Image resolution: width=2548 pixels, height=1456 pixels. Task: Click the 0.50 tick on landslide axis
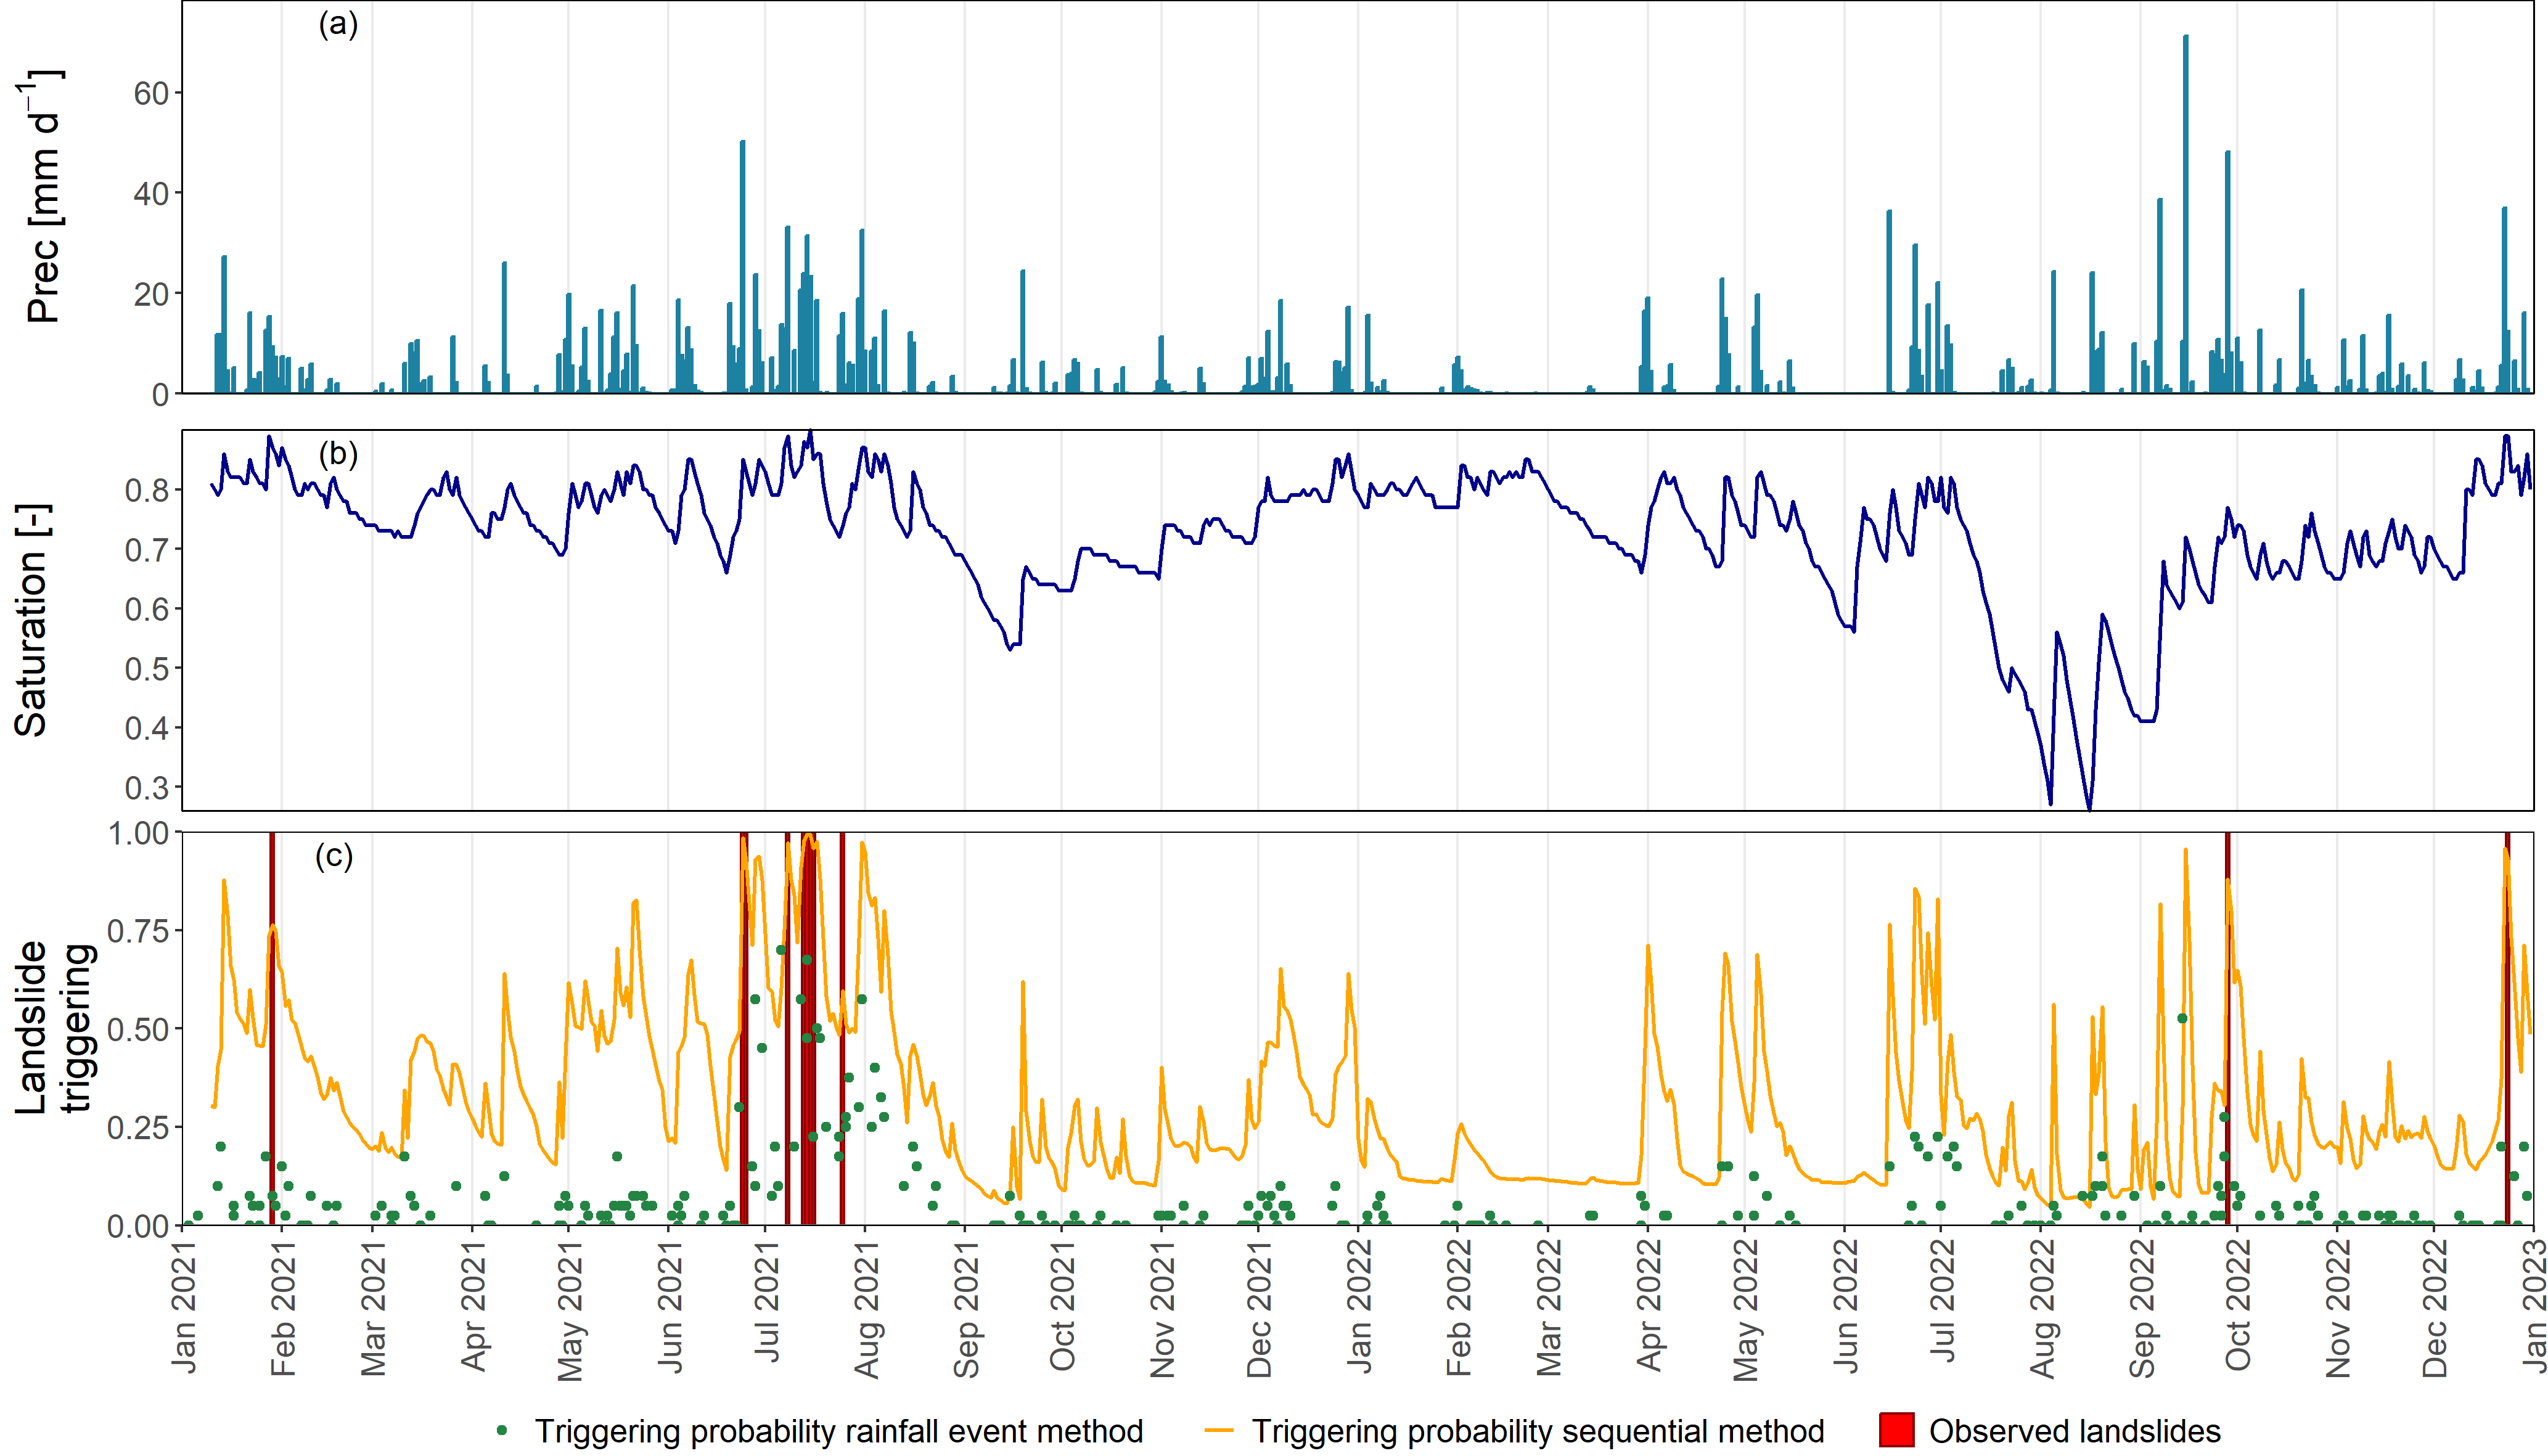coord(139,1029)
